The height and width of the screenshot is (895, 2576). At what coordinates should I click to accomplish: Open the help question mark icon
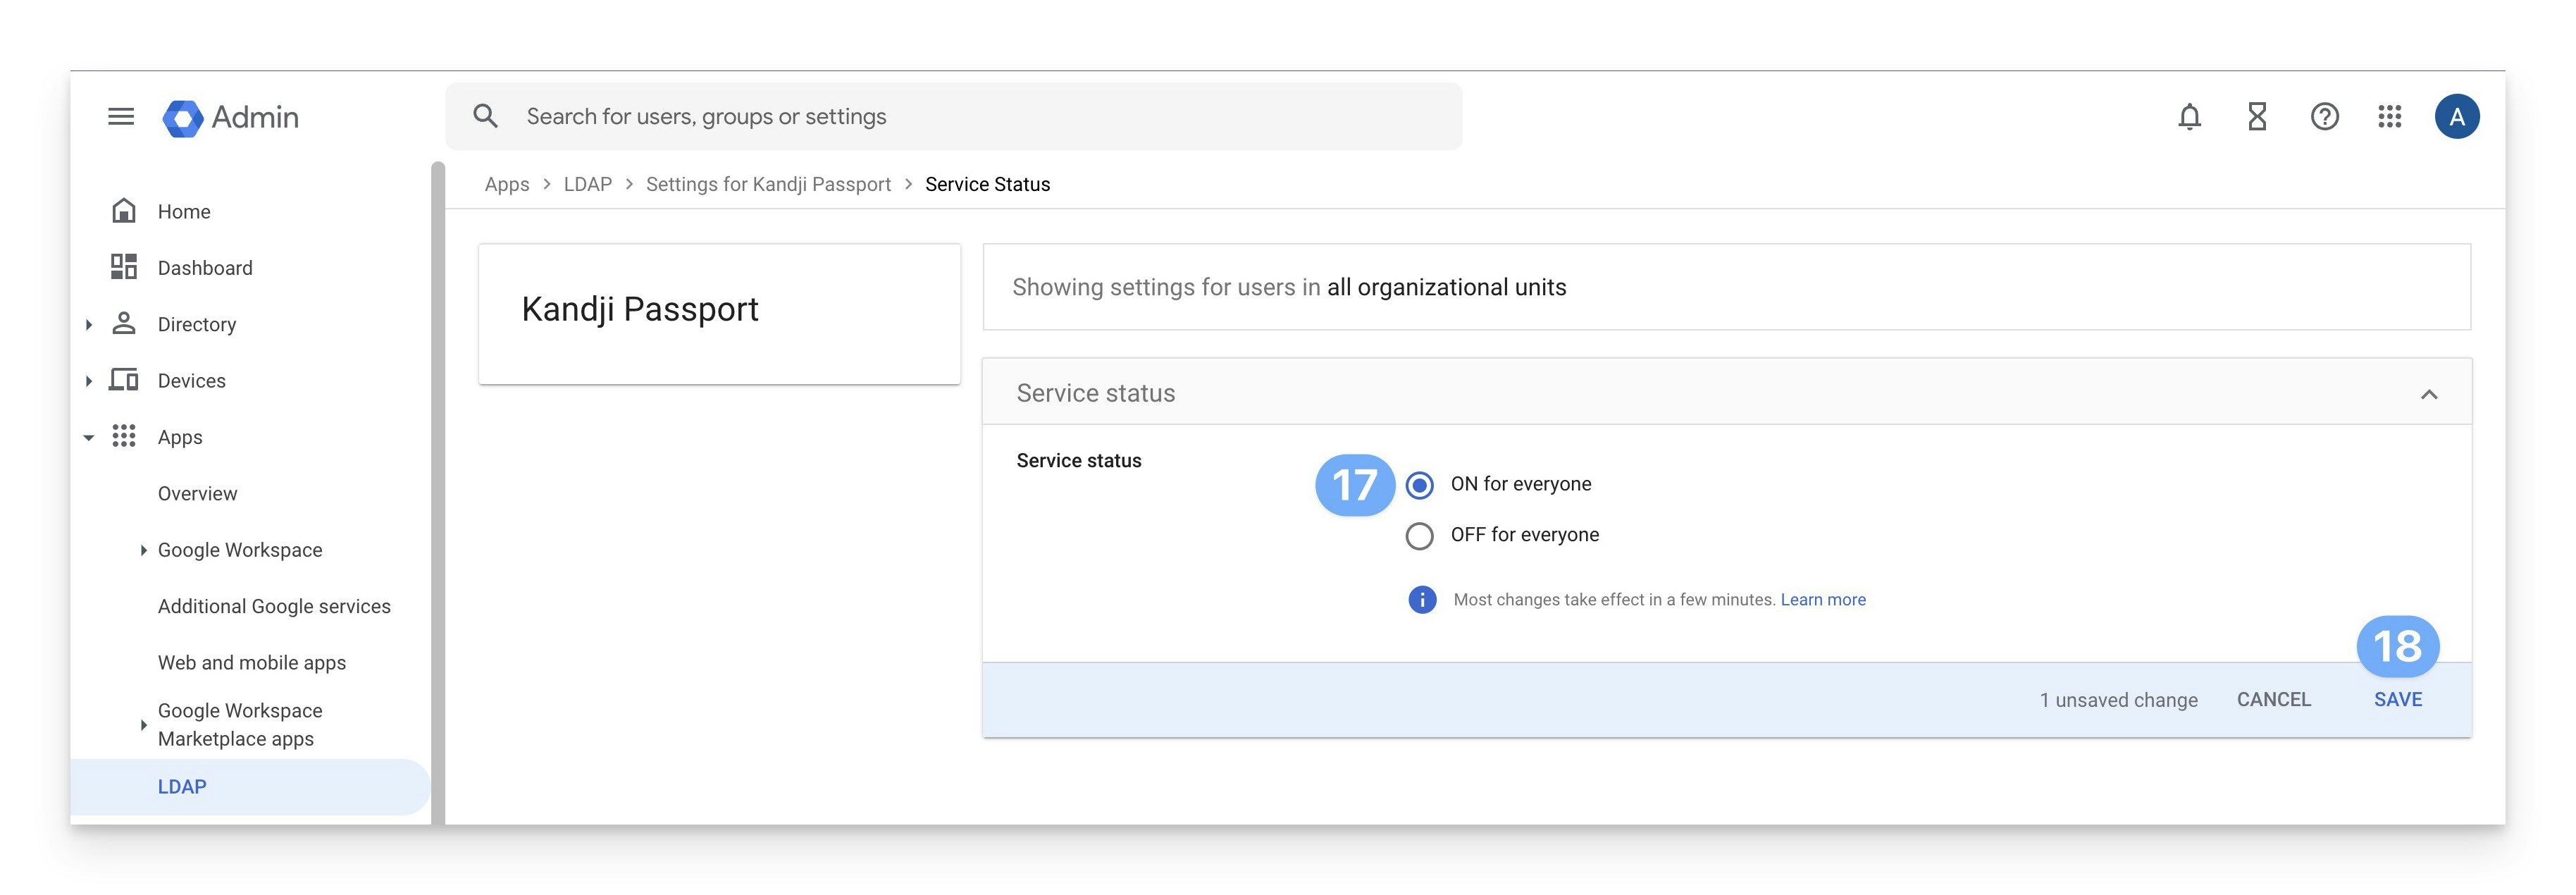click(2324, 117)
